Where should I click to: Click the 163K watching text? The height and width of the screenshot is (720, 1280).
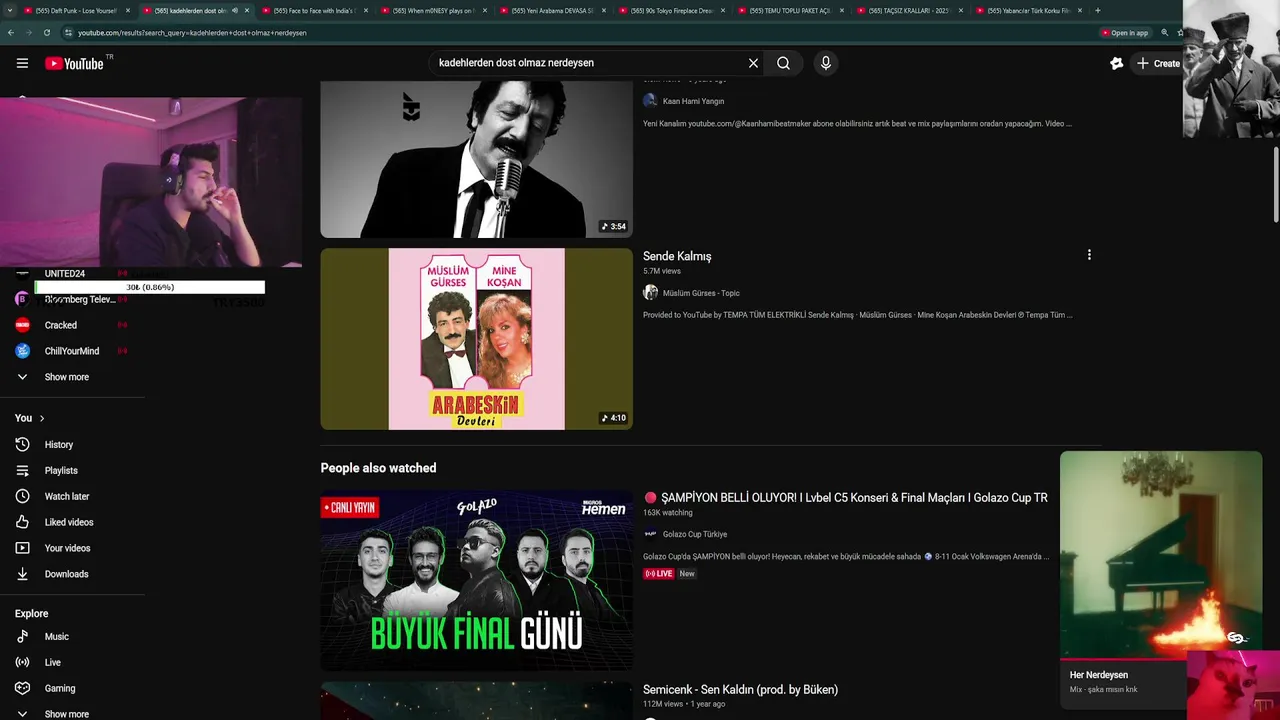[667, 512]
